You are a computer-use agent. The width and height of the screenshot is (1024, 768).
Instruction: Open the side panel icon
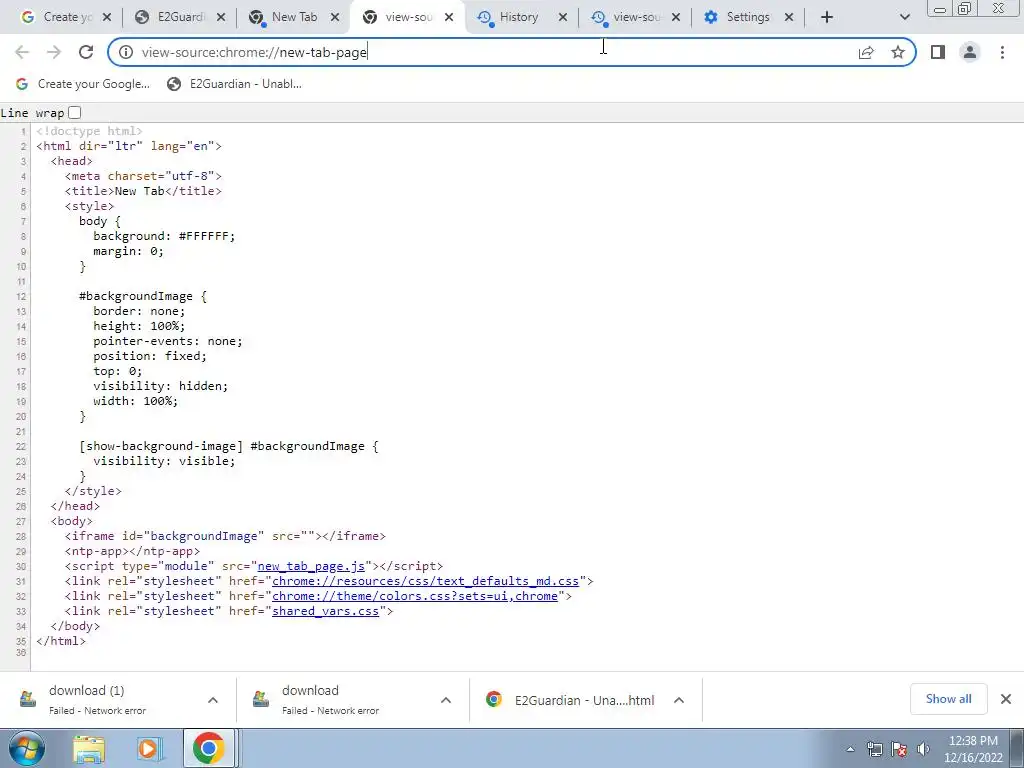point(938,52)
